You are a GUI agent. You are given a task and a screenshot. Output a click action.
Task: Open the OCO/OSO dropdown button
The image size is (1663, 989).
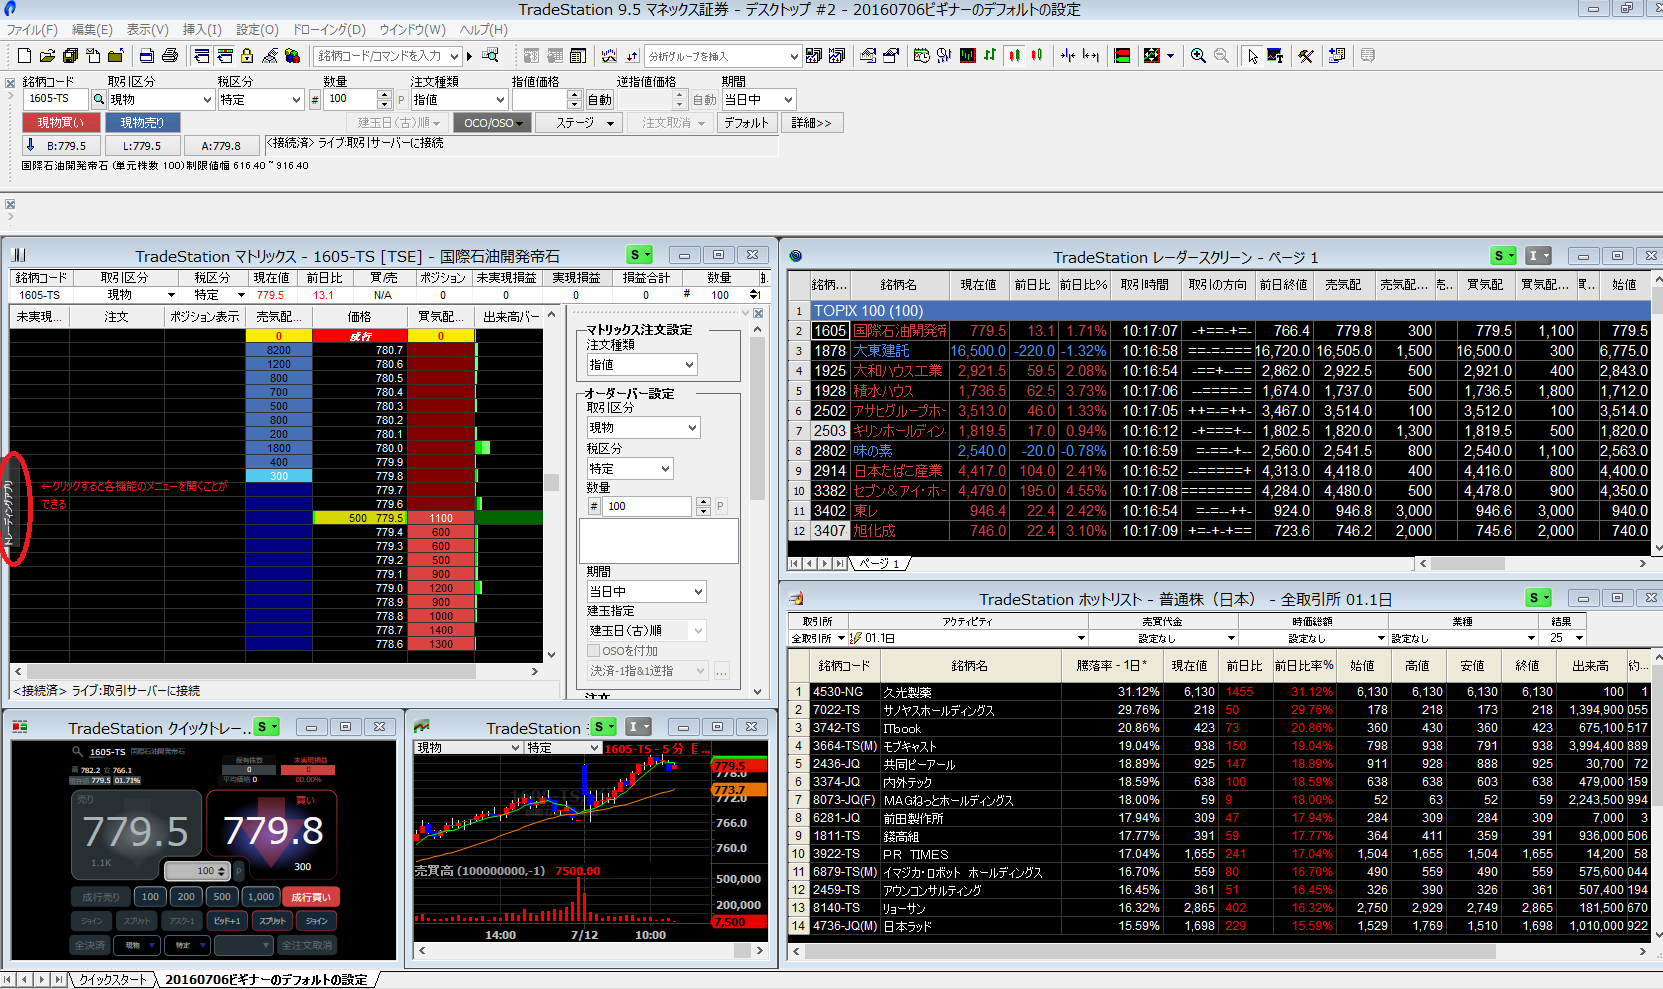[x=492, y=123]
